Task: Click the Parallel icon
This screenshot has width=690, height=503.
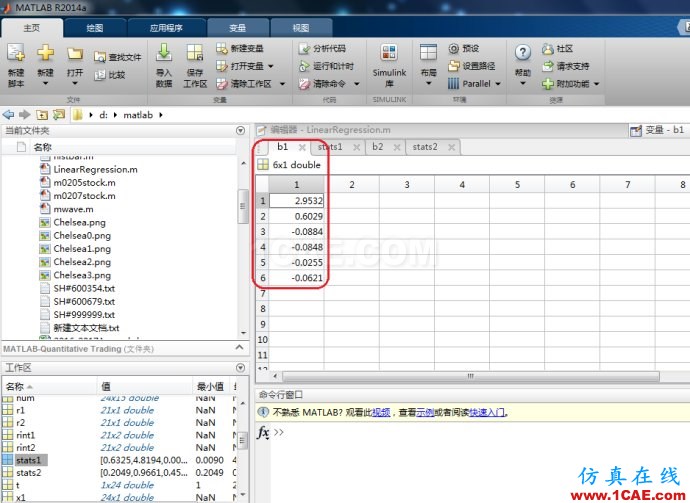Action: point(453,83)
